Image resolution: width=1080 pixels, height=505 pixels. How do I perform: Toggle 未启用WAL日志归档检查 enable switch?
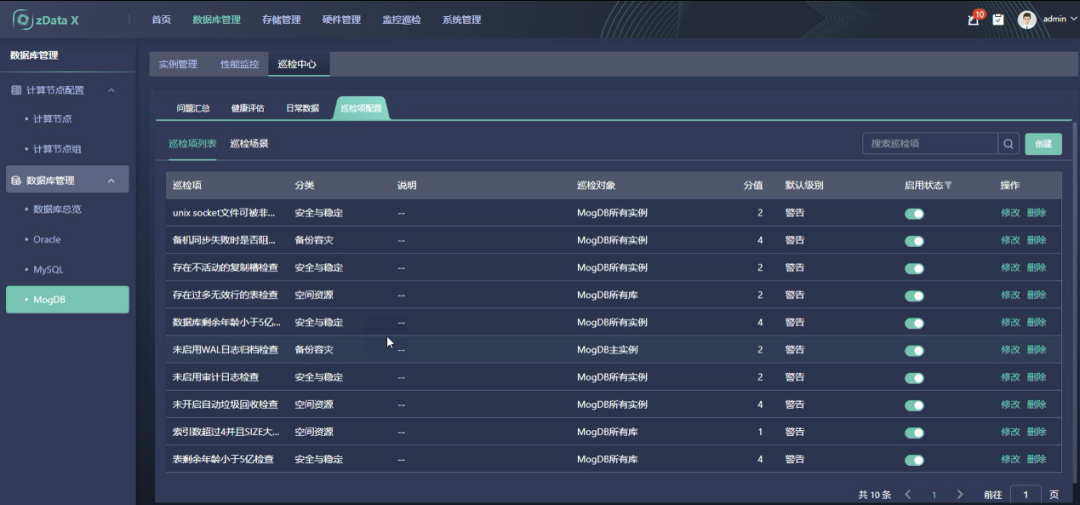pyautogui.click(x=914, y=350)
